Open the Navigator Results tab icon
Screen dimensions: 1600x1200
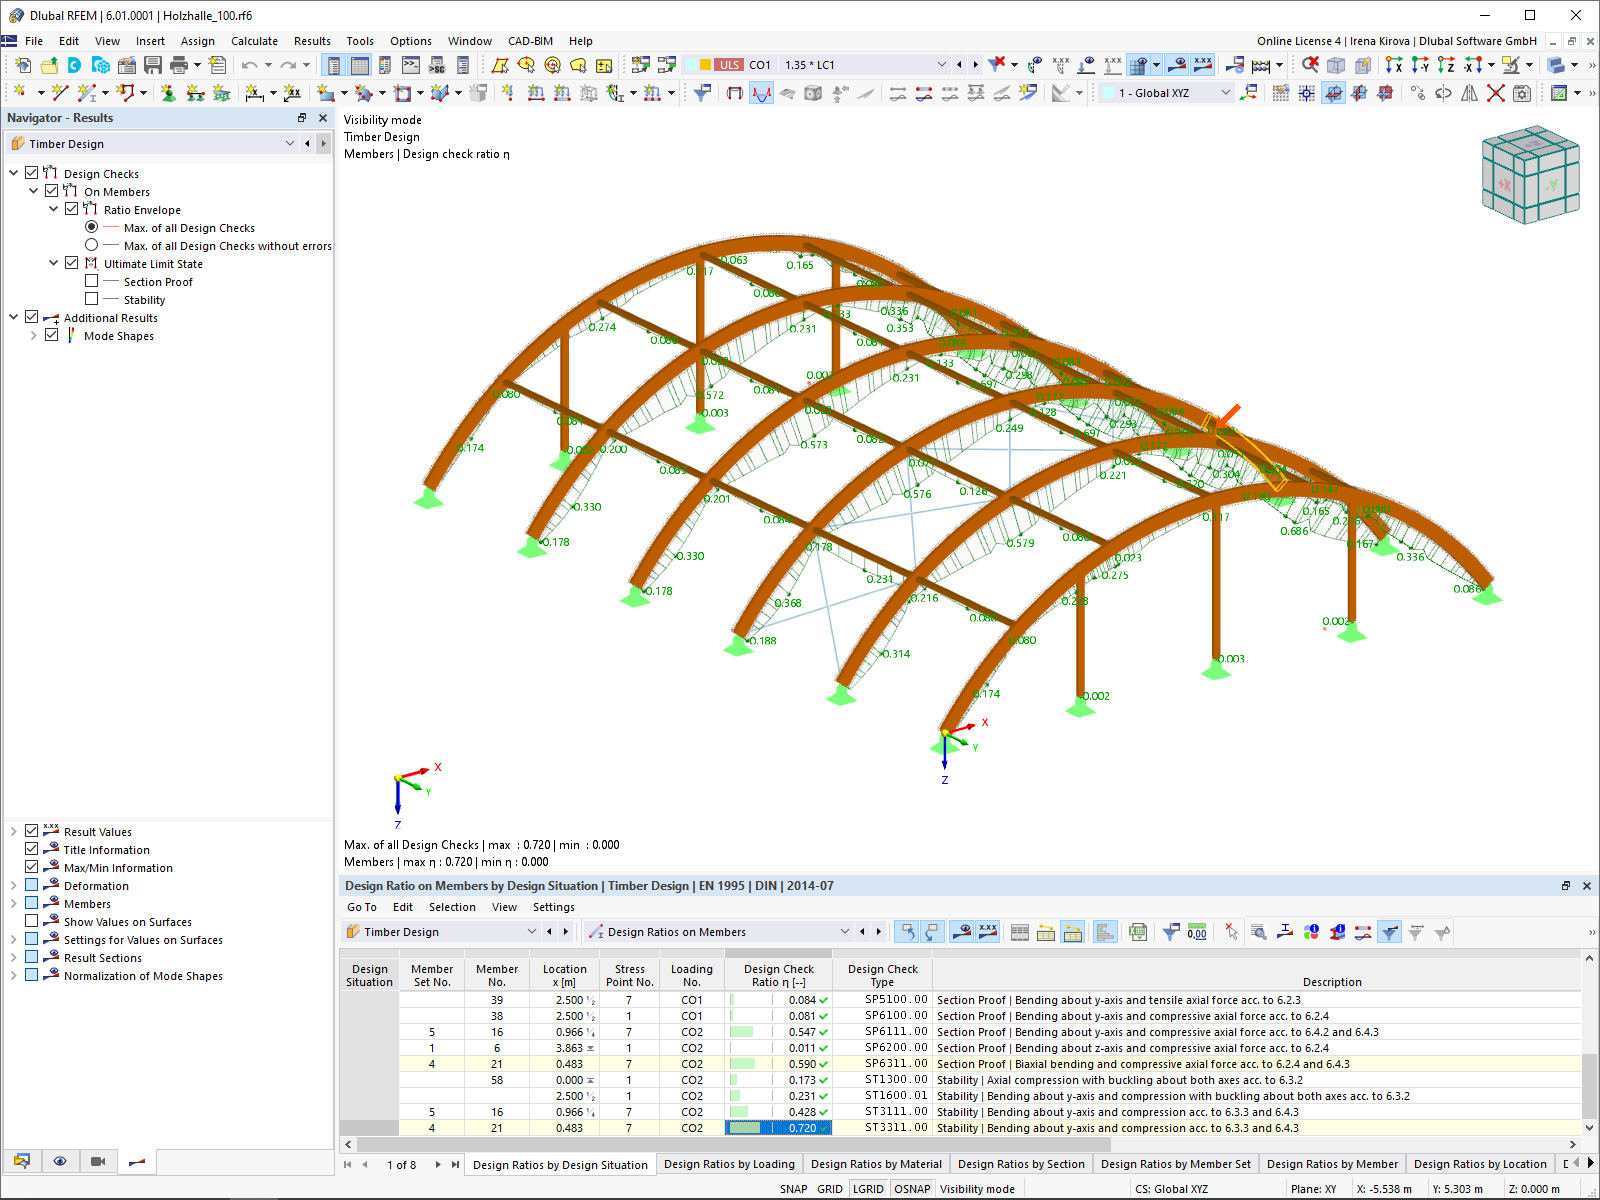137,1161
